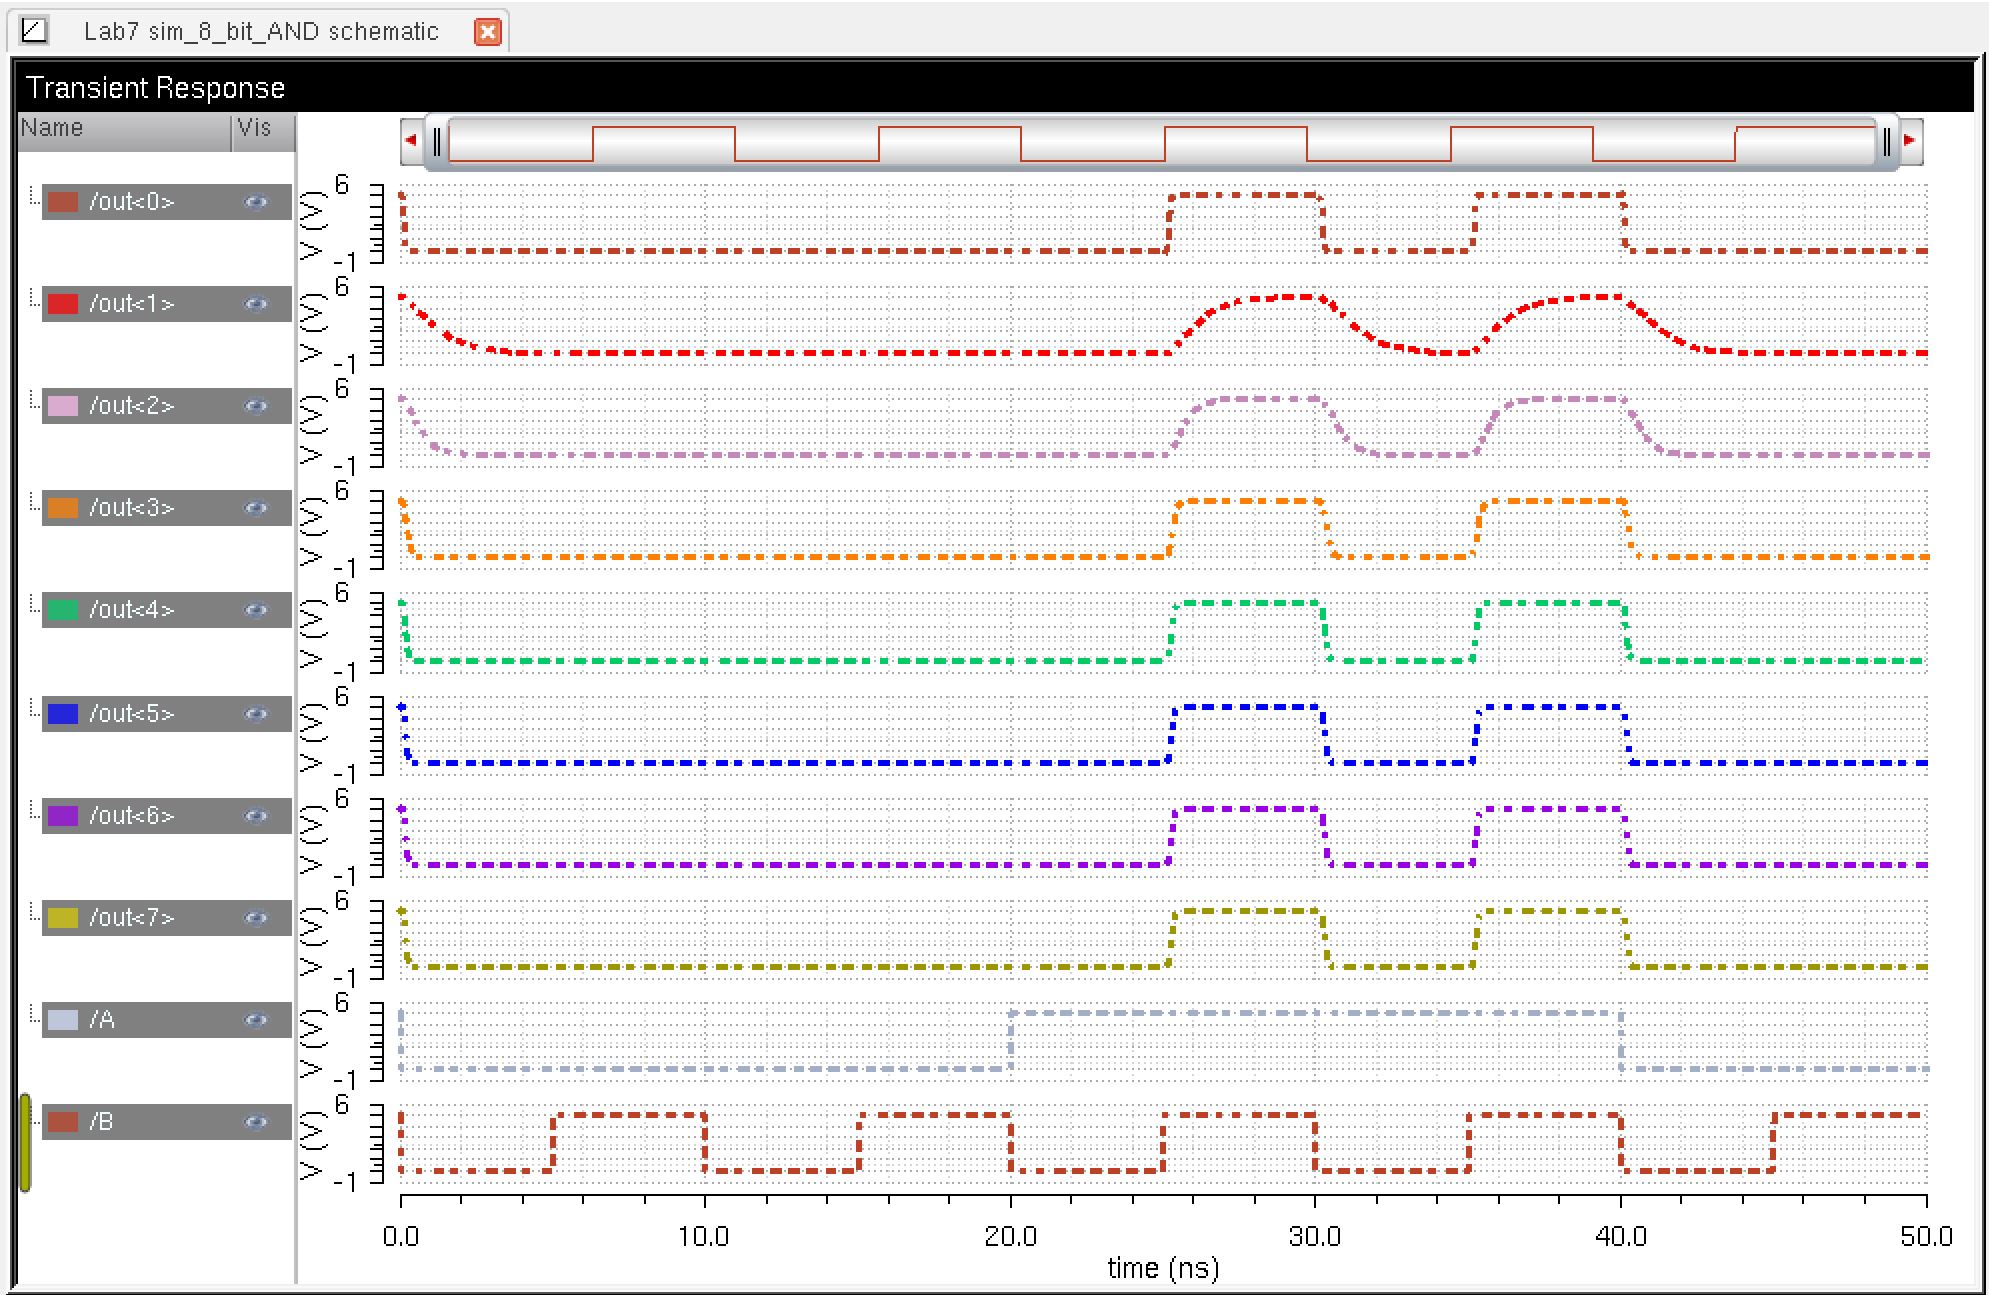Select the /out<4> signal name

pos(132,610)
